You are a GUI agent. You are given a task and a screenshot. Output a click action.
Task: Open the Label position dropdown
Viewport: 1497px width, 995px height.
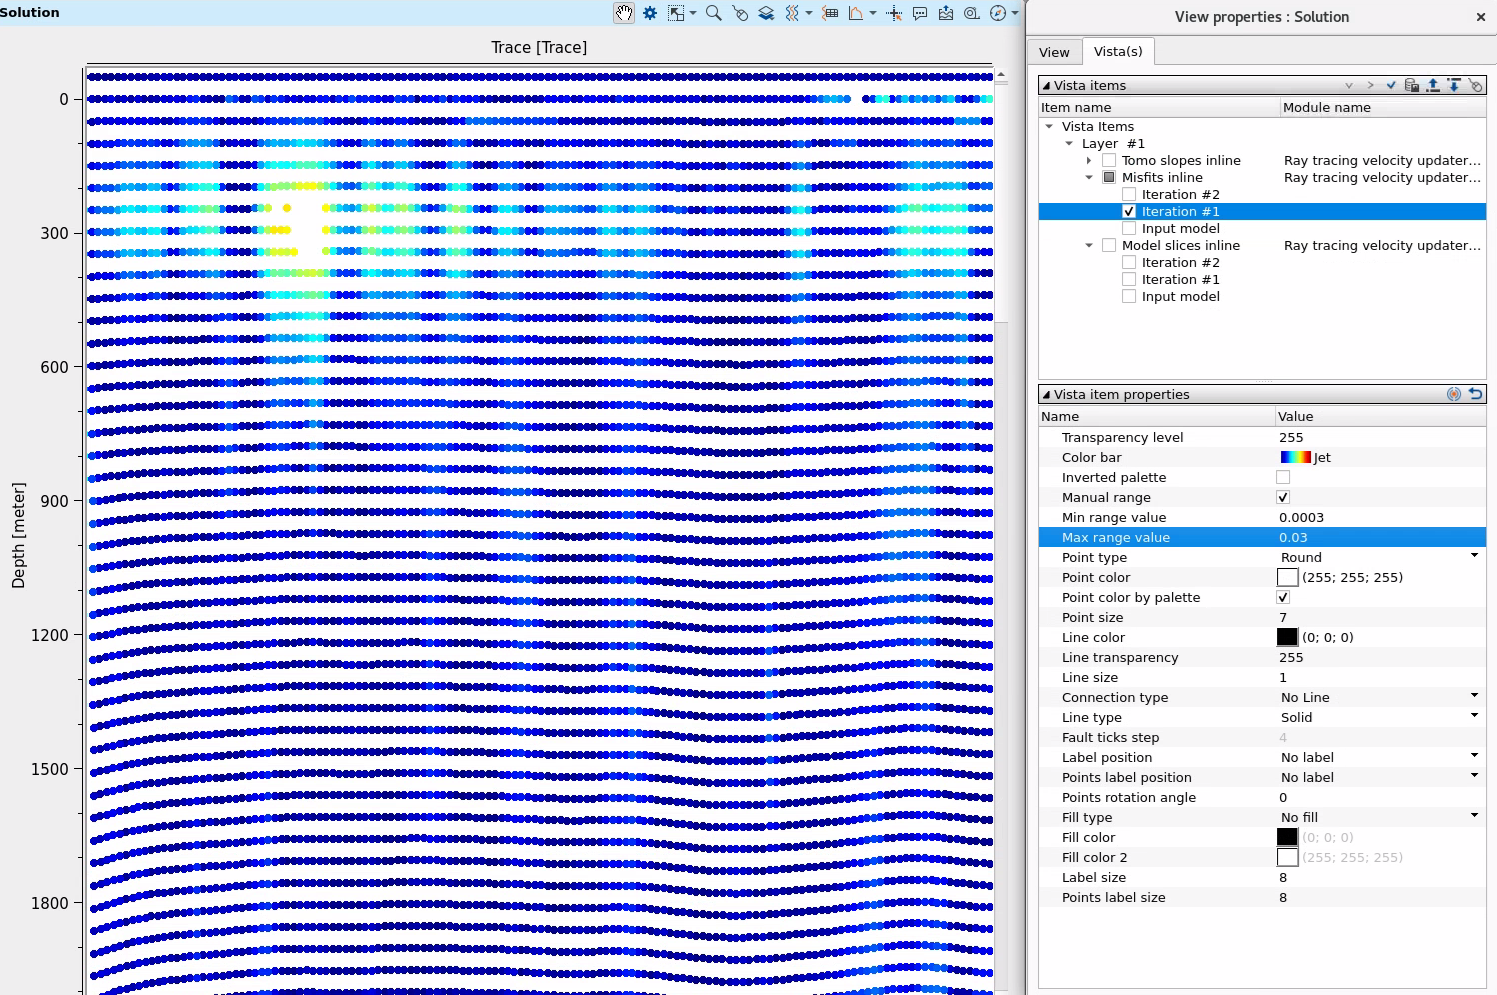click(x=1474, y=756)
